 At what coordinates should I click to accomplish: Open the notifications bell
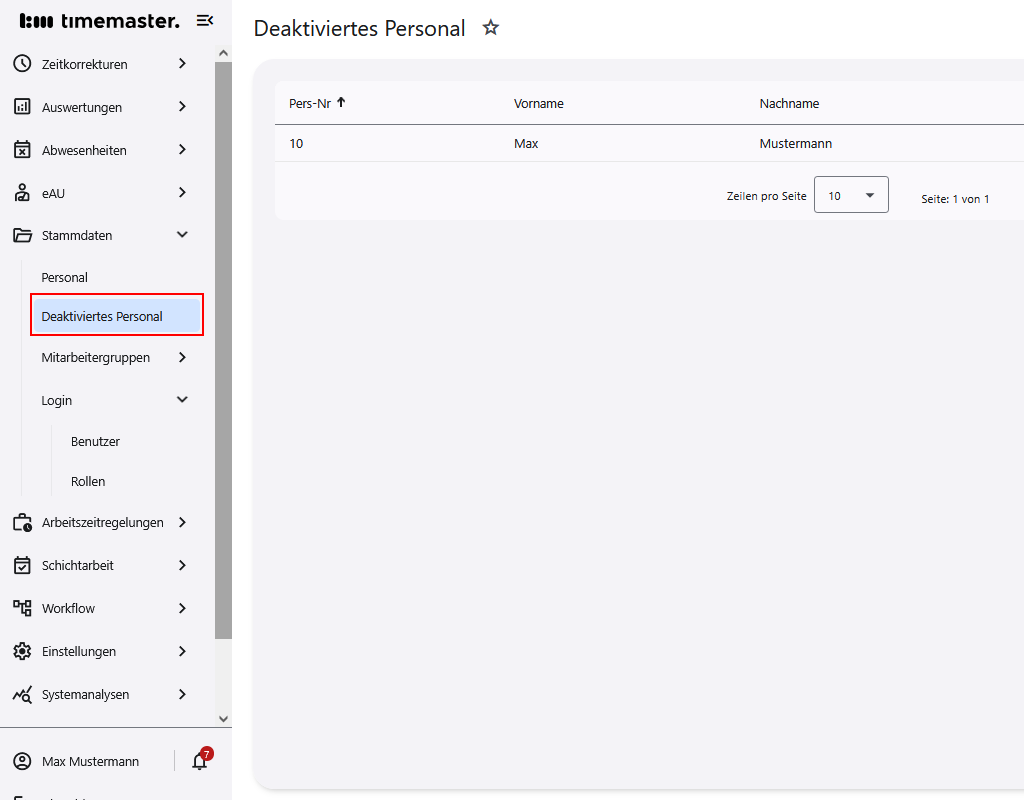[x=200, y=761]
